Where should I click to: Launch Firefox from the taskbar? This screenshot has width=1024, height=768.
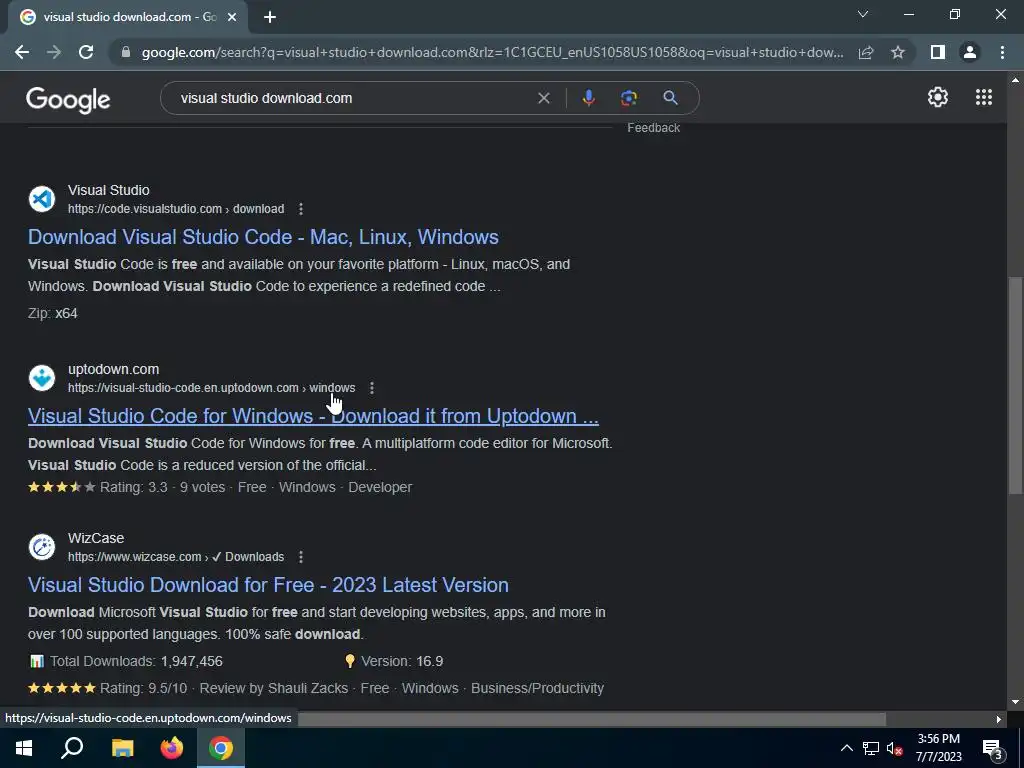[x=172, y=748]
